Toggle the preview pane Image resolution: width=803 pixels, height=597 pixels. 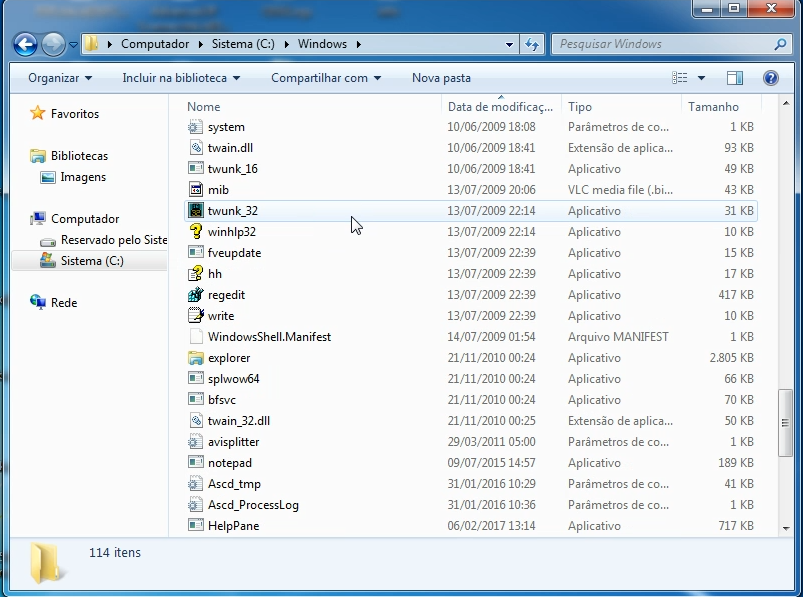point(735,78)
